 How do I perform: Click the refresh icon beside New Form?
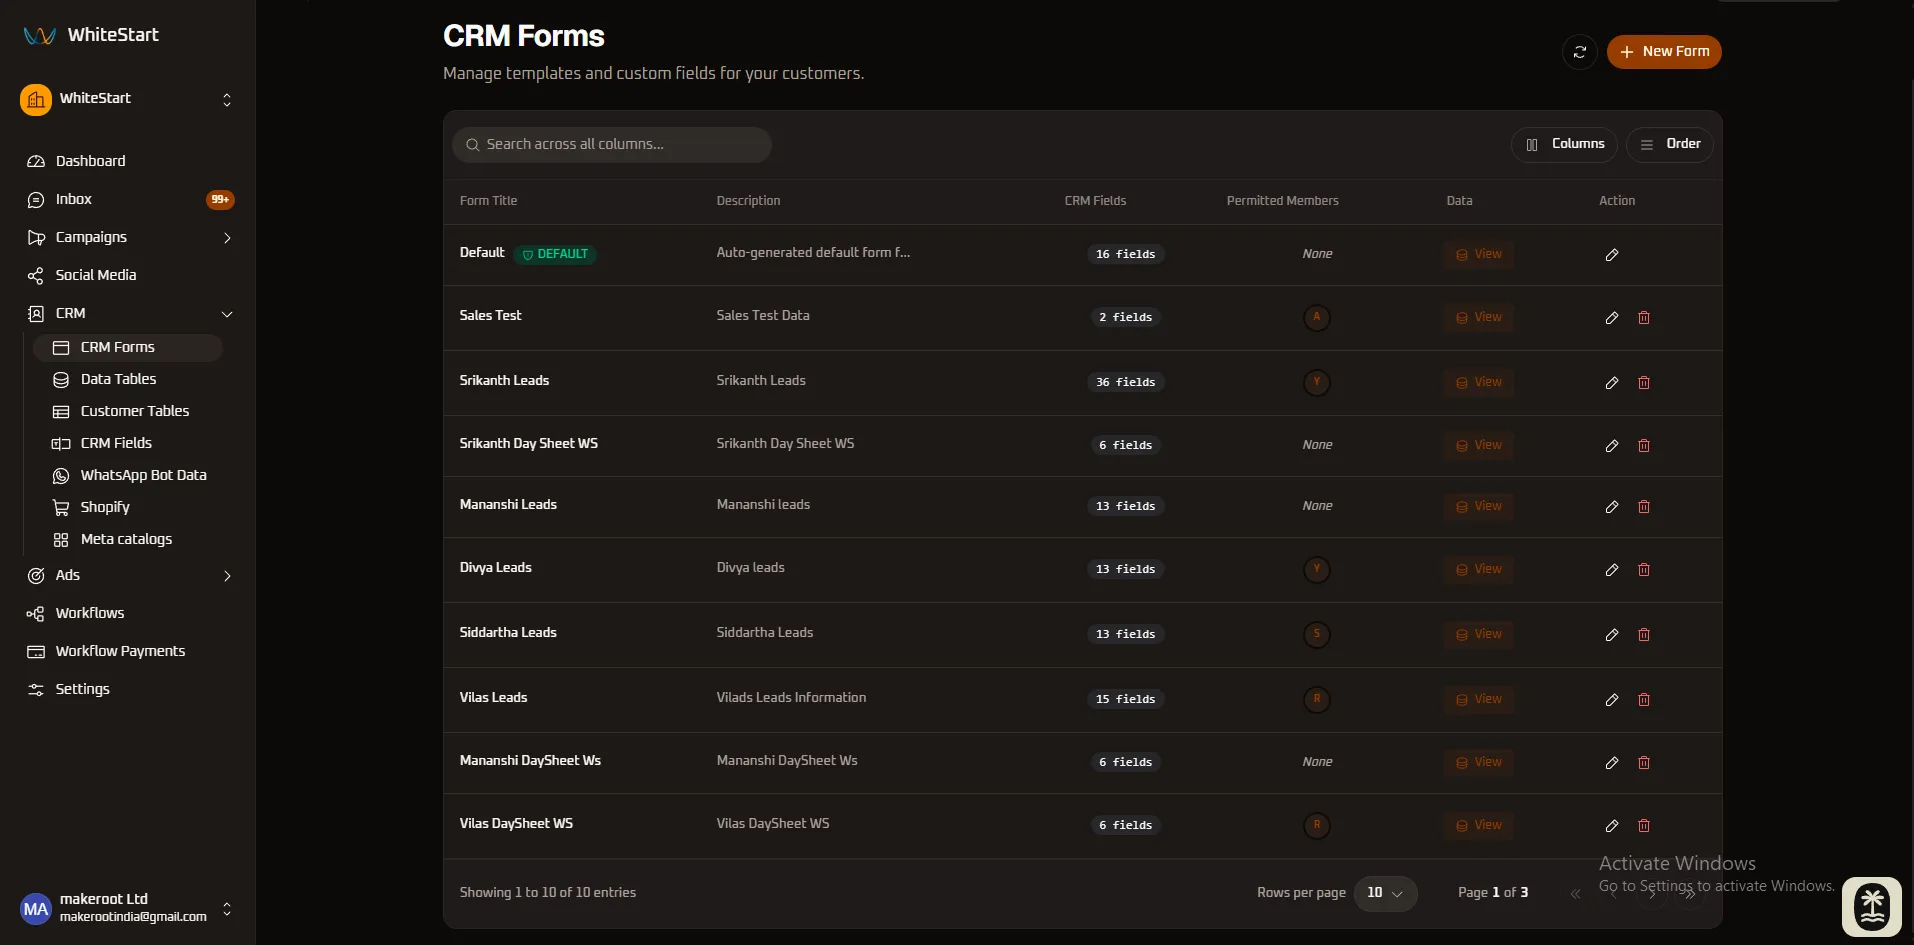[x=1580, y=52]
